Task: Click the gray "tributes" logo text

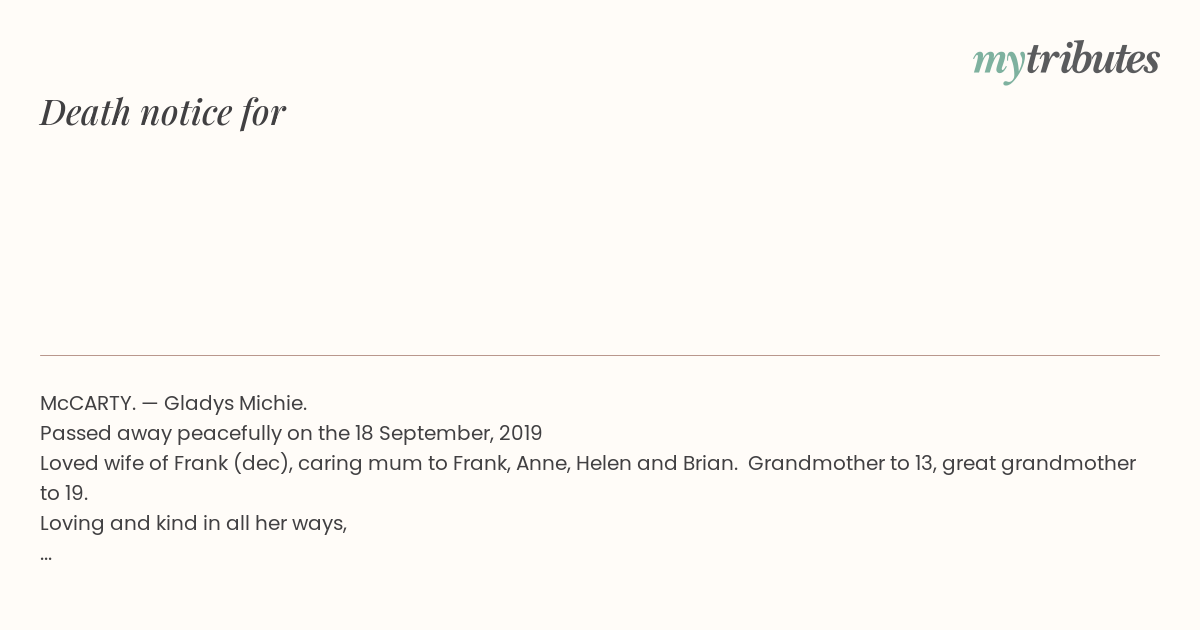Action: (1092, 60)
